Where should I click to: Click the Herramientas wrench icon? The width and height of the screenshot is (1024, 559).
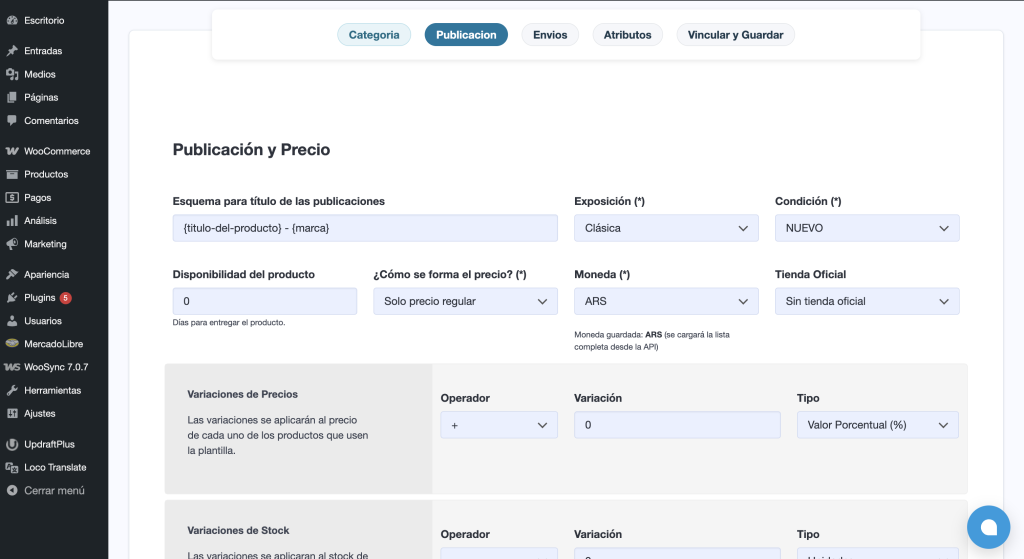click(x=12, y=391)
